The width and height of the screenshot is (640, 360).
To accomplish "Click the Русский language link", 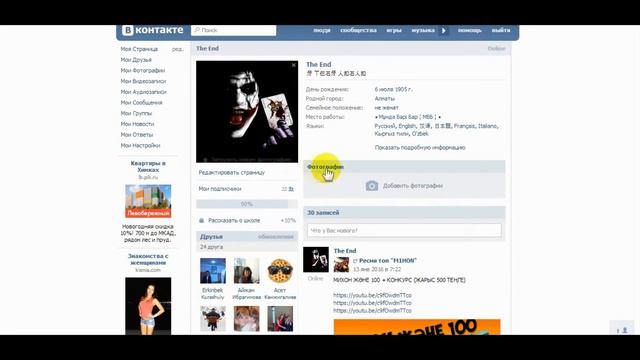I will pos(384,126).
